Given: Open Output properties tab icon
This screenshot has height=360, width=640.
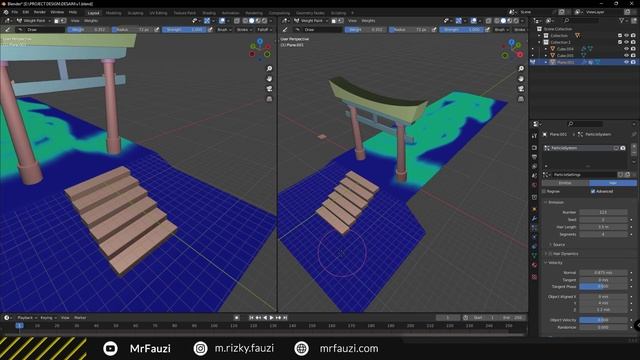Looking at the screenshot, I should click(534, 157).
